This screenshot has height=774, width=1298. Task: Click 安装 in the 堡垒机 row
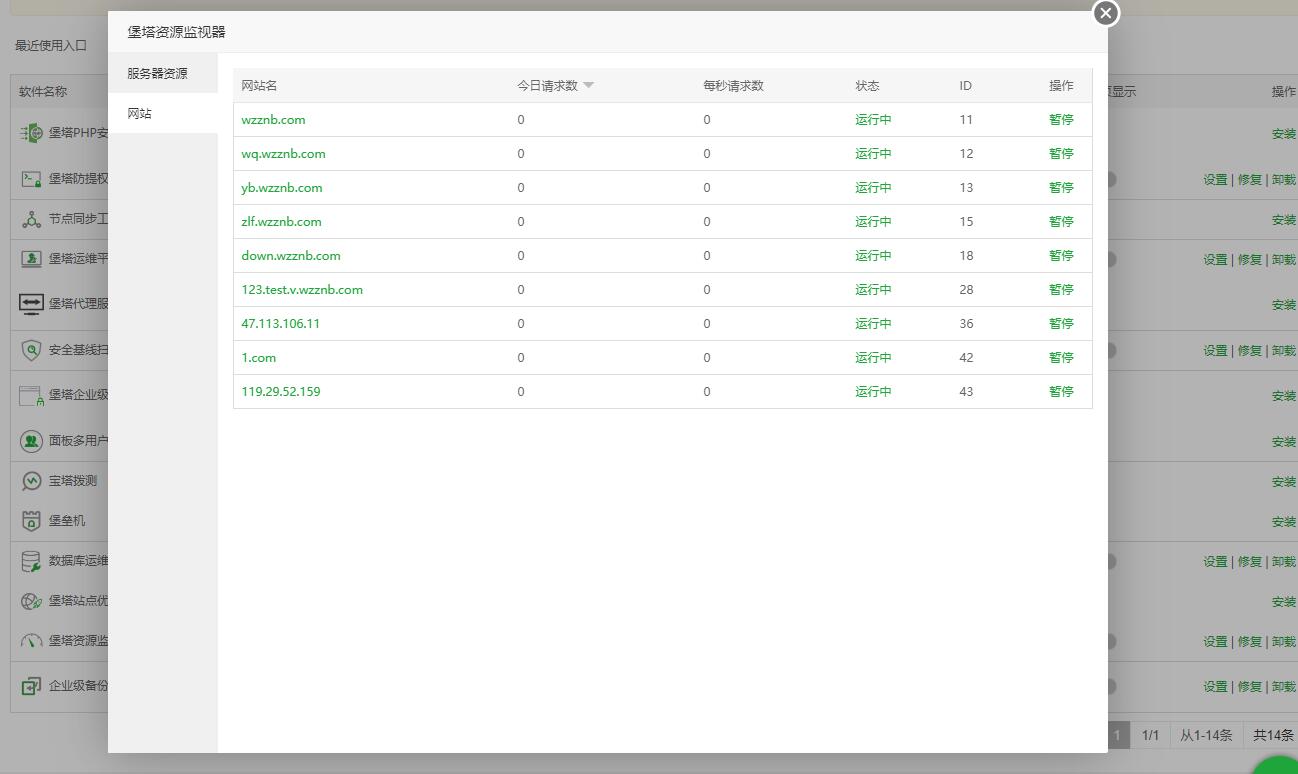1284,521
